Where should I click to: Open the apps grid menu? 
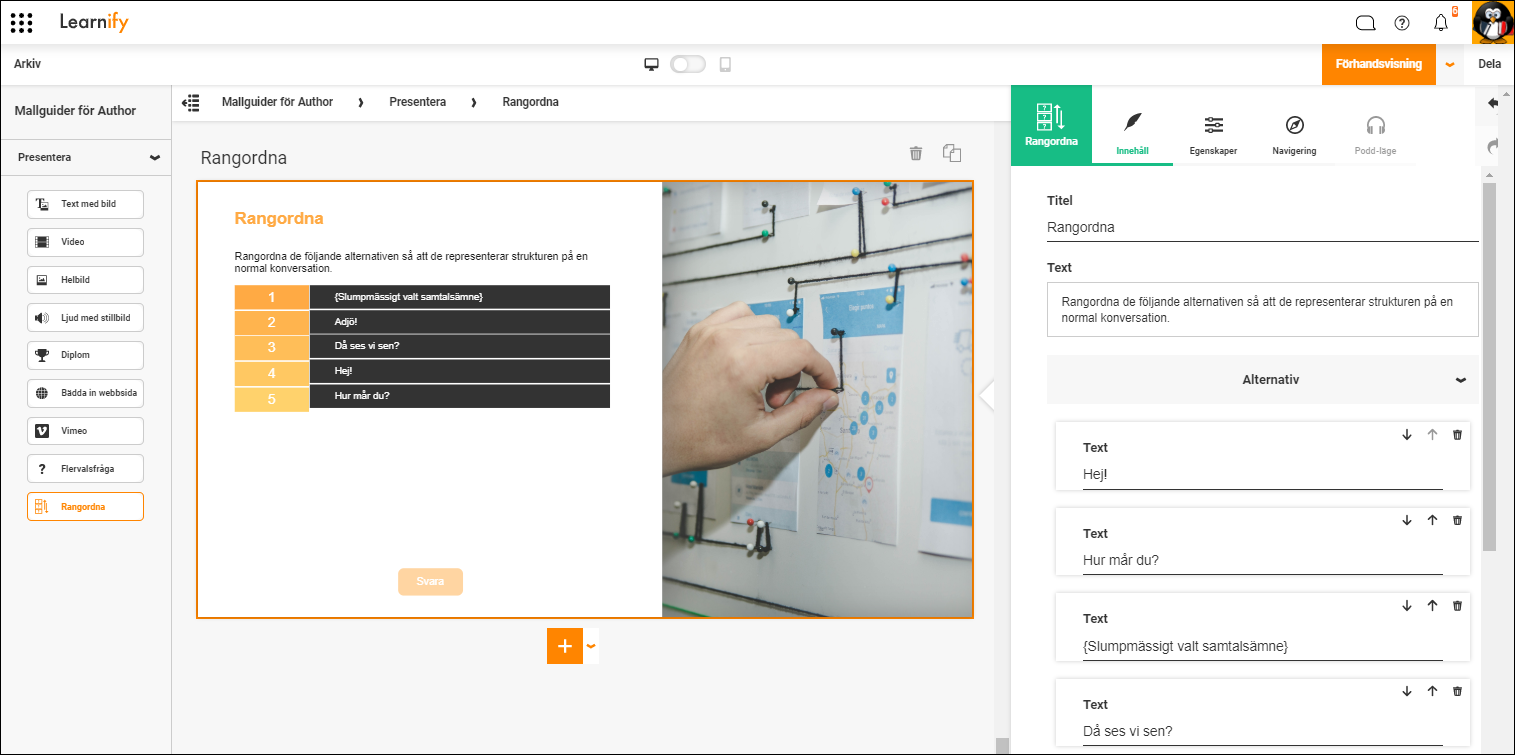(21, 22)
